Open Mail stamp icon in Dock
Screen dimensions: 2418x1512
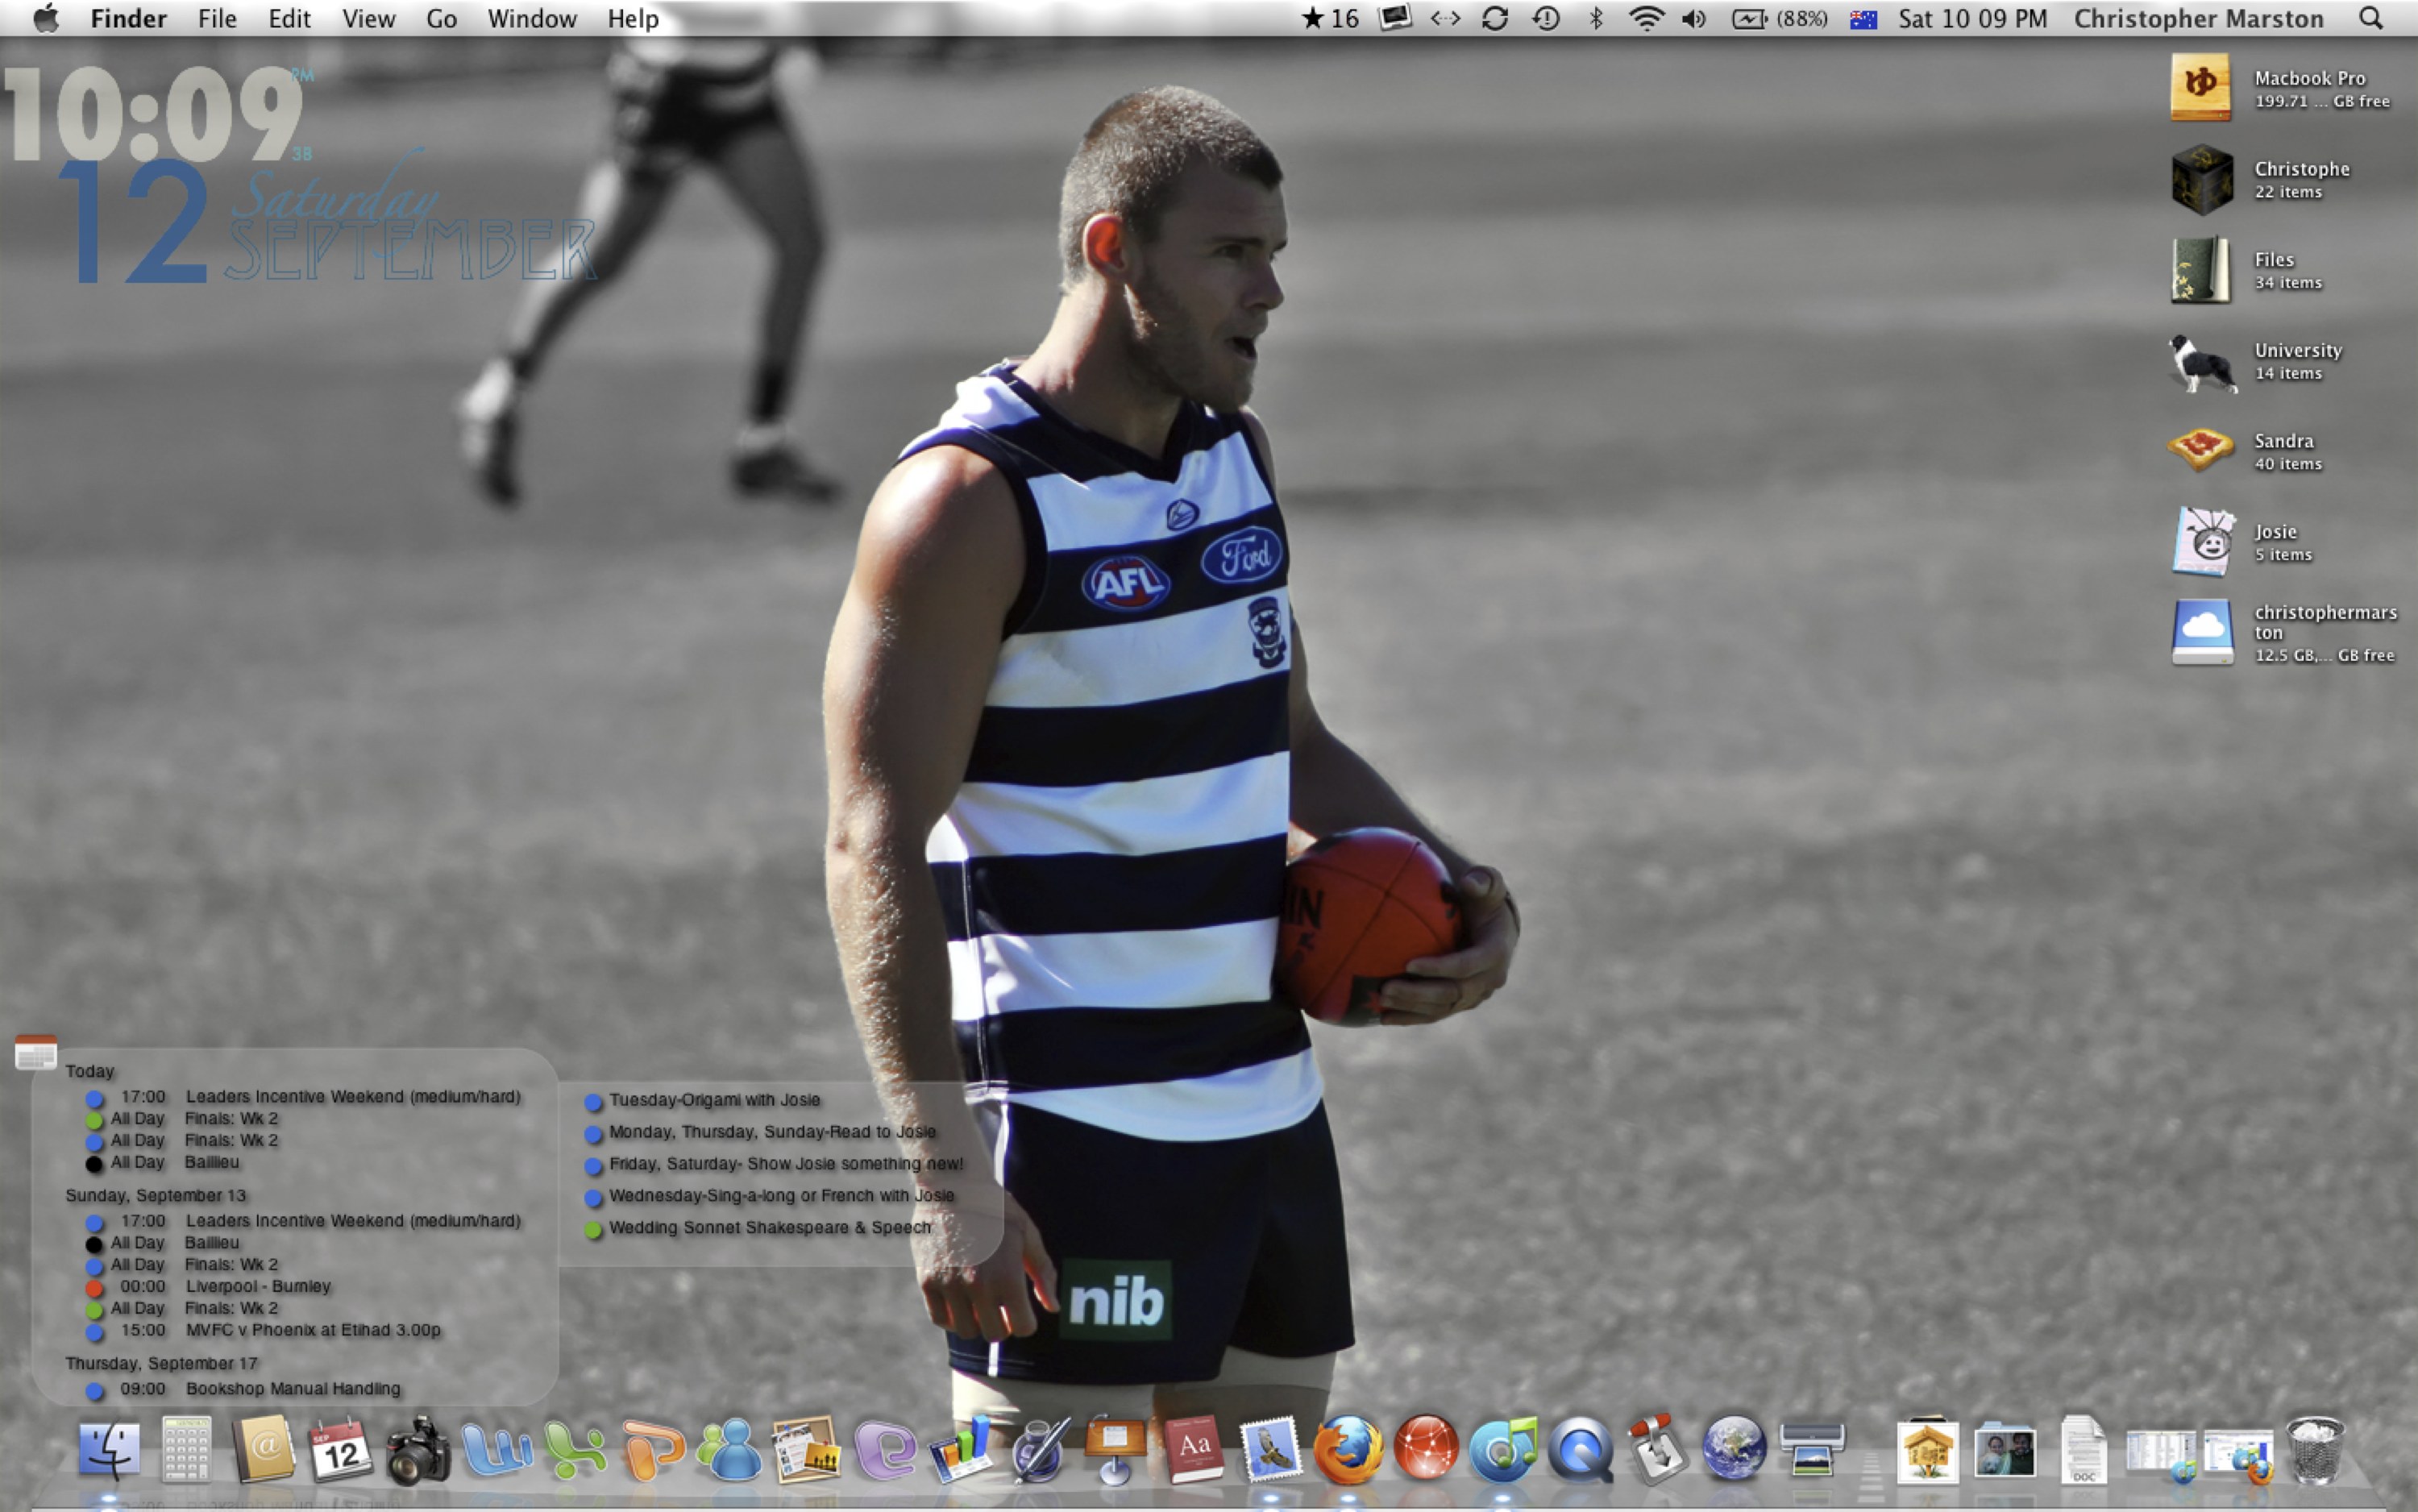[1270, 1449]
